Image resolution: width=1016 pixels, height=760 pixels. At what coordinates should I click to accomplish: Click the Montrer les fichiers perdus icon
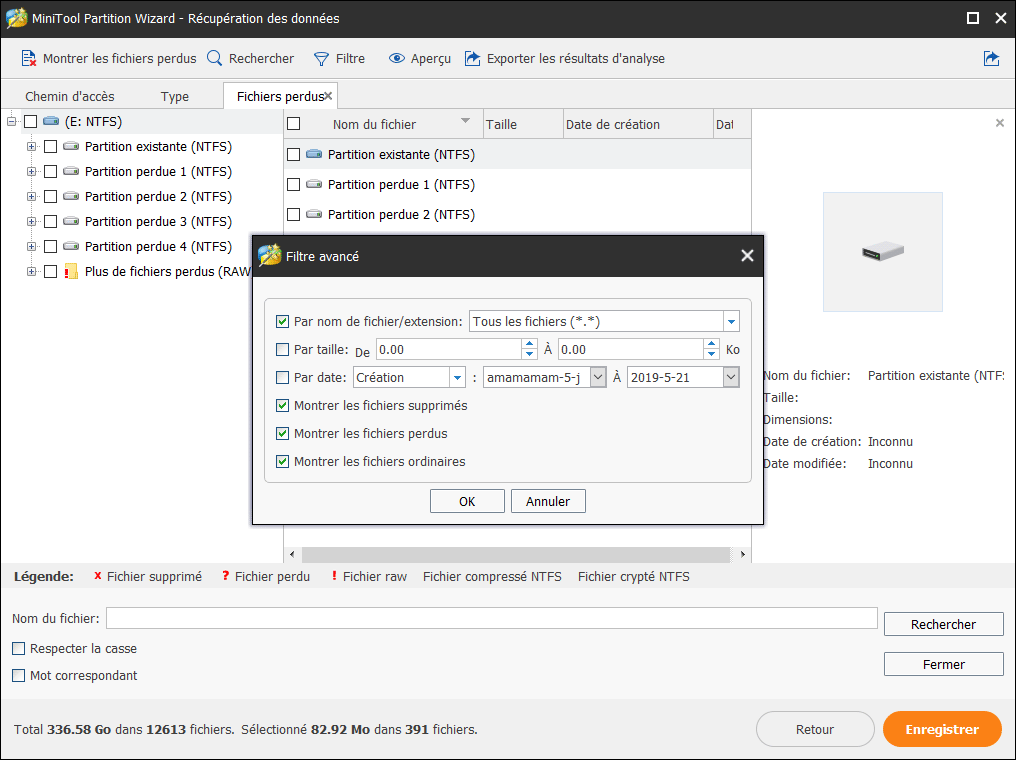pos(29,58)
